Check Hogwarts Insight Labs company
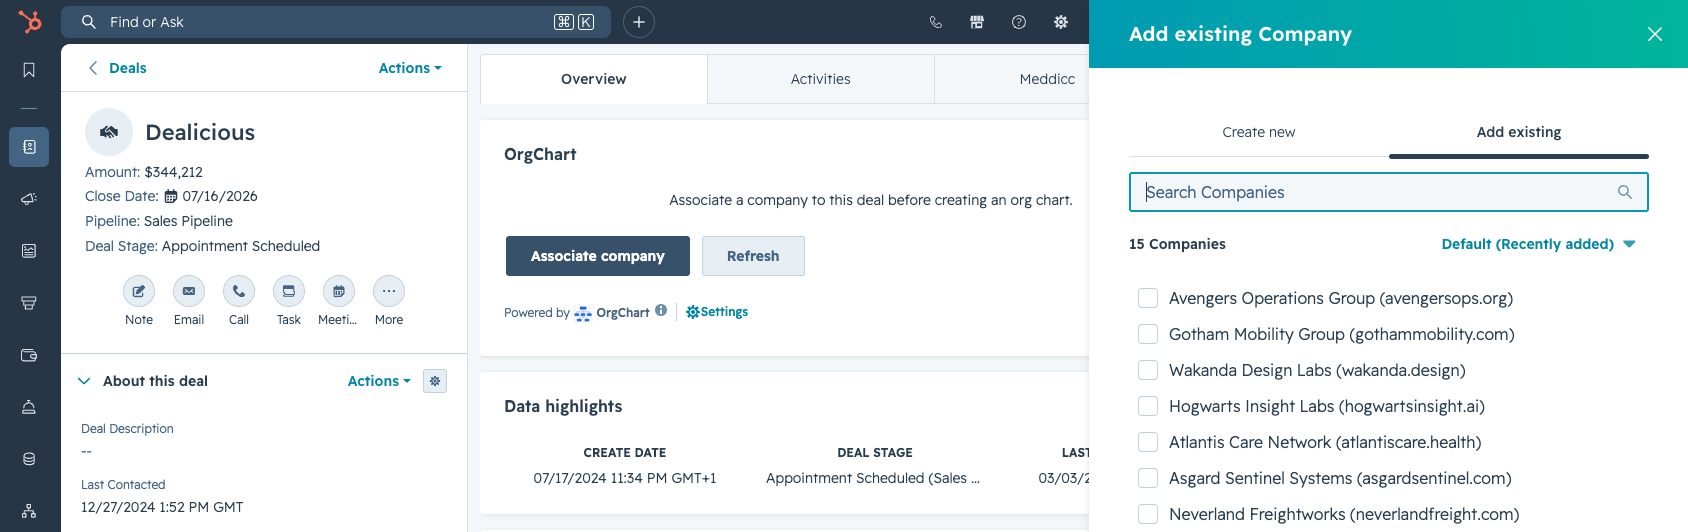This screenshot has height=532, width=1688. [x=1148, y=406]
